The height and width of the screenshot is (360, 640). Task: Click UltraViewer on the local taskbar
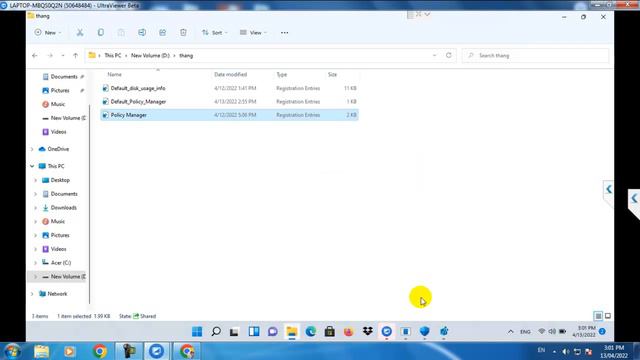156,351
